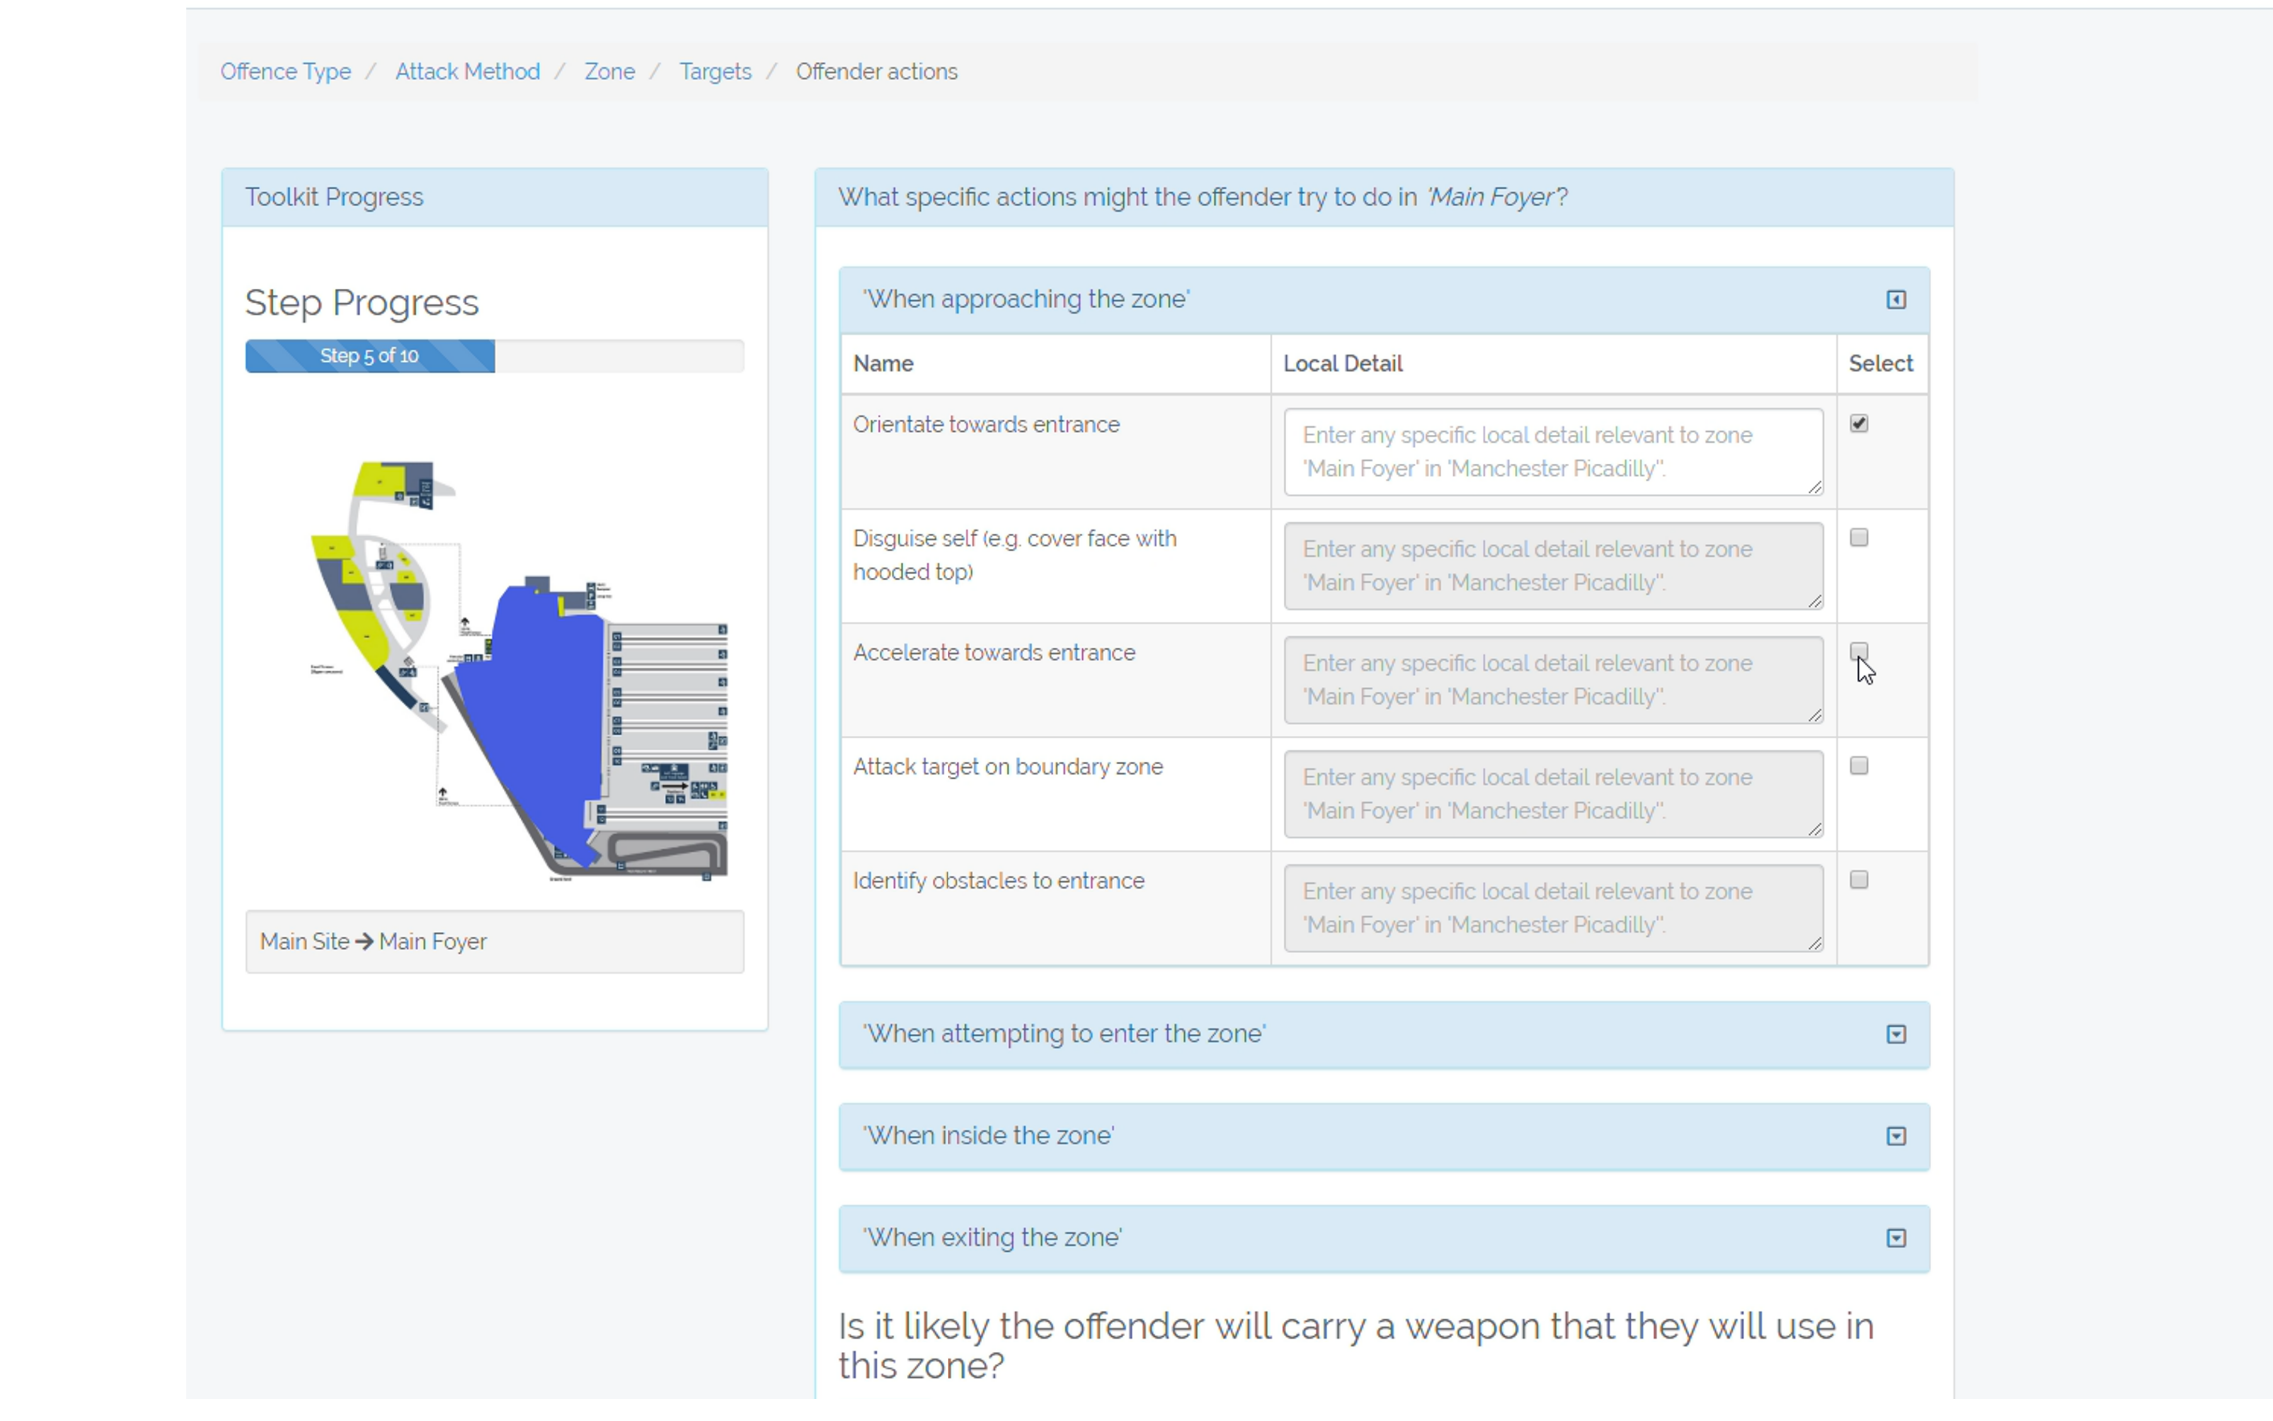Click the Manchester Piccadilly site map thumbnail

pos(520,670)
